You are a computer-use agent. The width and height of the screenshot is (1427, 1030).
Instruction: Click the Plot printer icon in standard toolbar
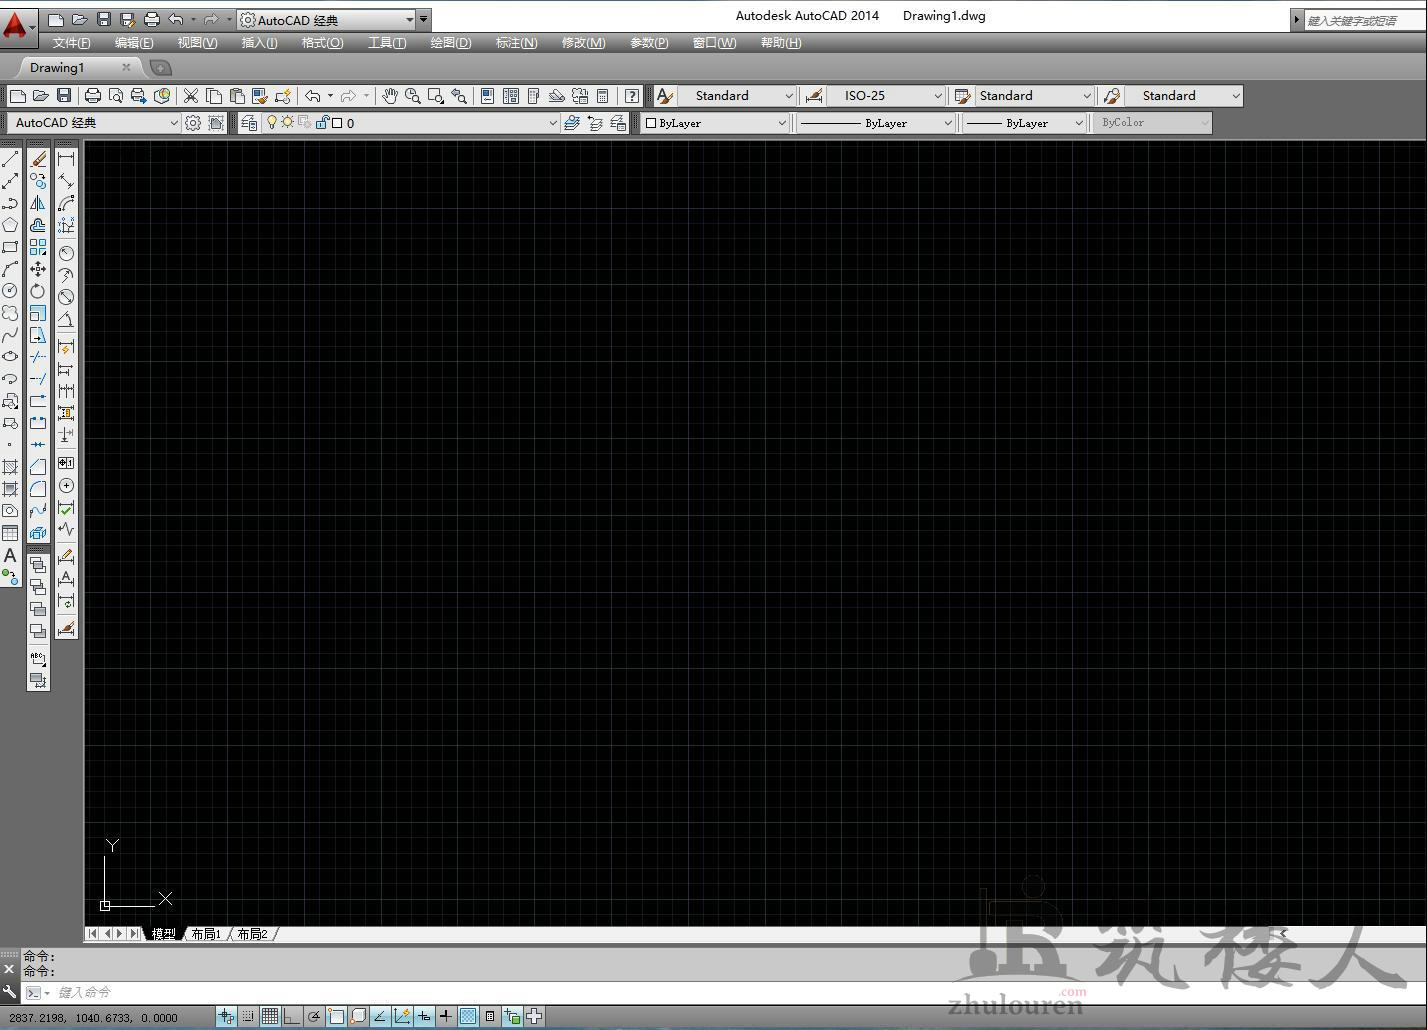[93, 96]
